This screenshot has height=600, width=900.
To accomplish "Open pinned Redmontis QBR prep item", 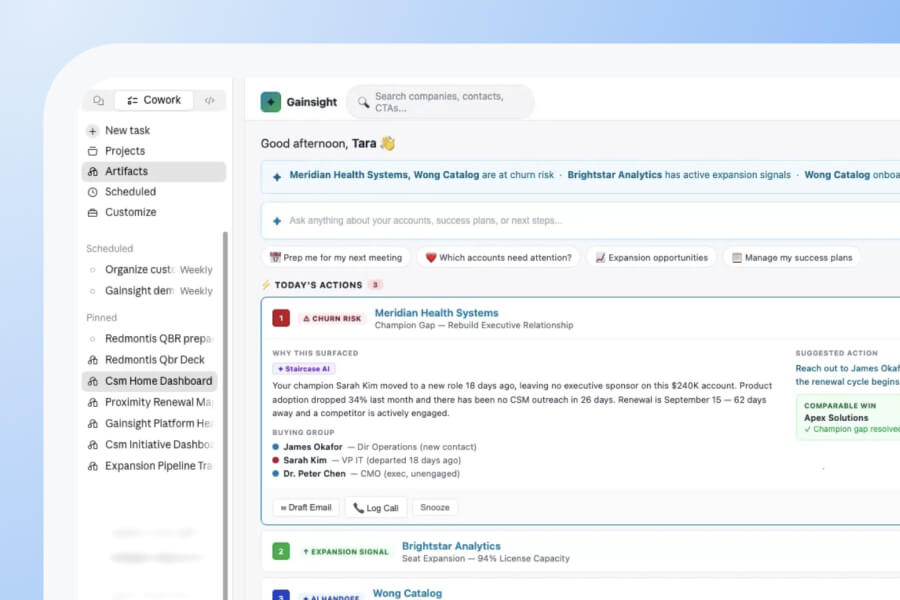I will 150,339.
